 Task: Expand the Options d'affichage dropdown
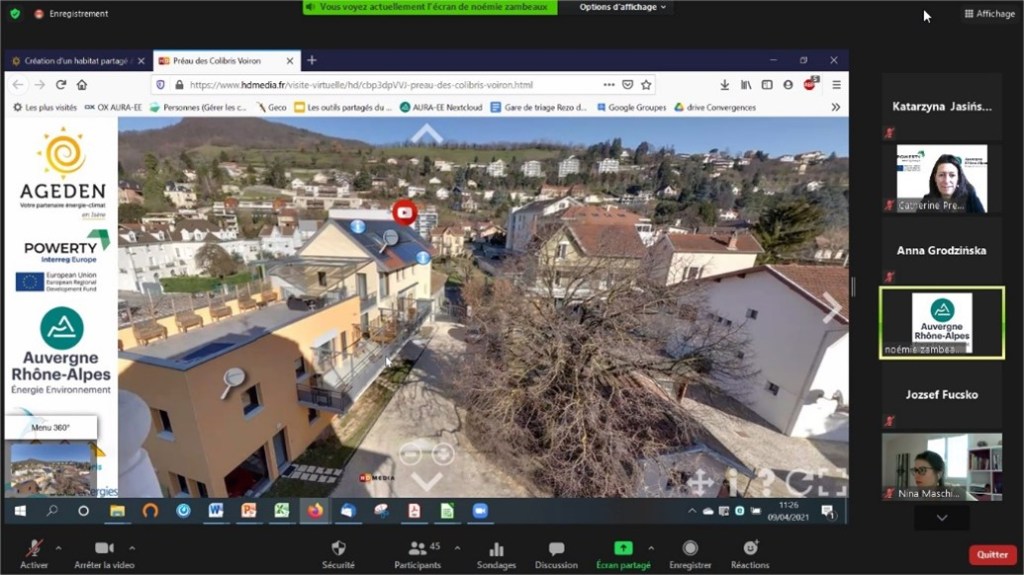[x=624, y=7]
